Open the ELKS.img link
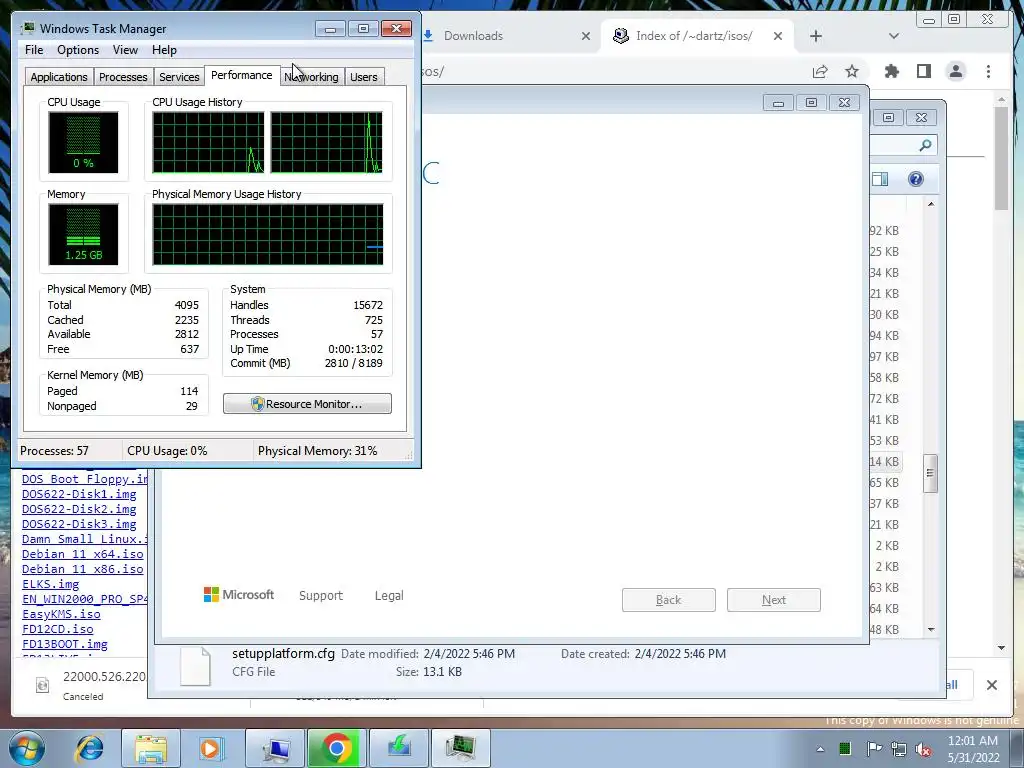Viewport: 1024px width, 768px height. click(x=50, y=584)
